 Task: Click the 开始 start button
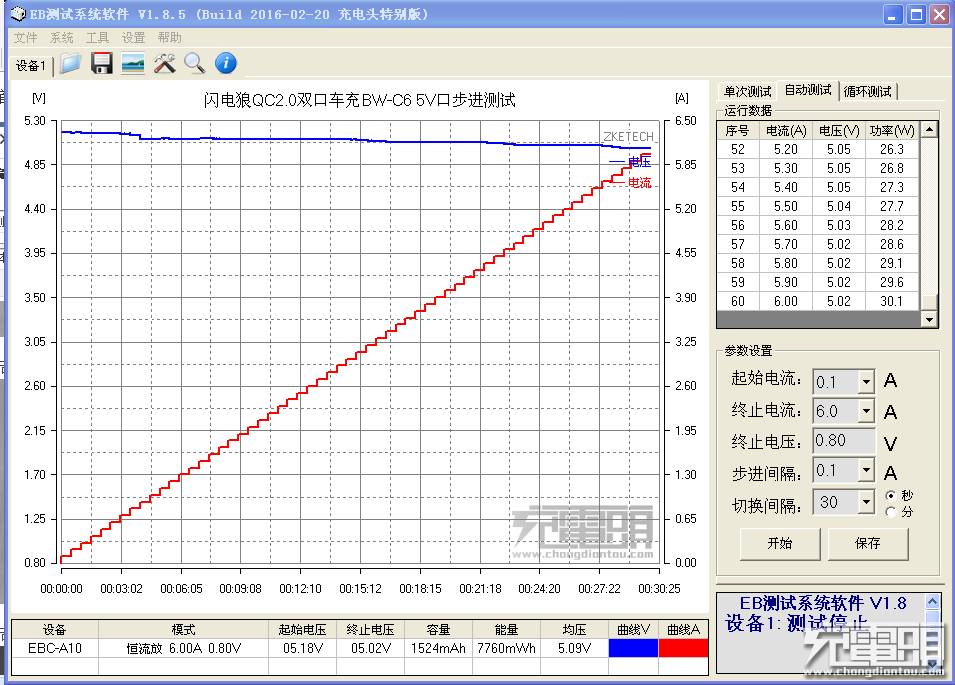pyautogui.click(x=780, y=543)
